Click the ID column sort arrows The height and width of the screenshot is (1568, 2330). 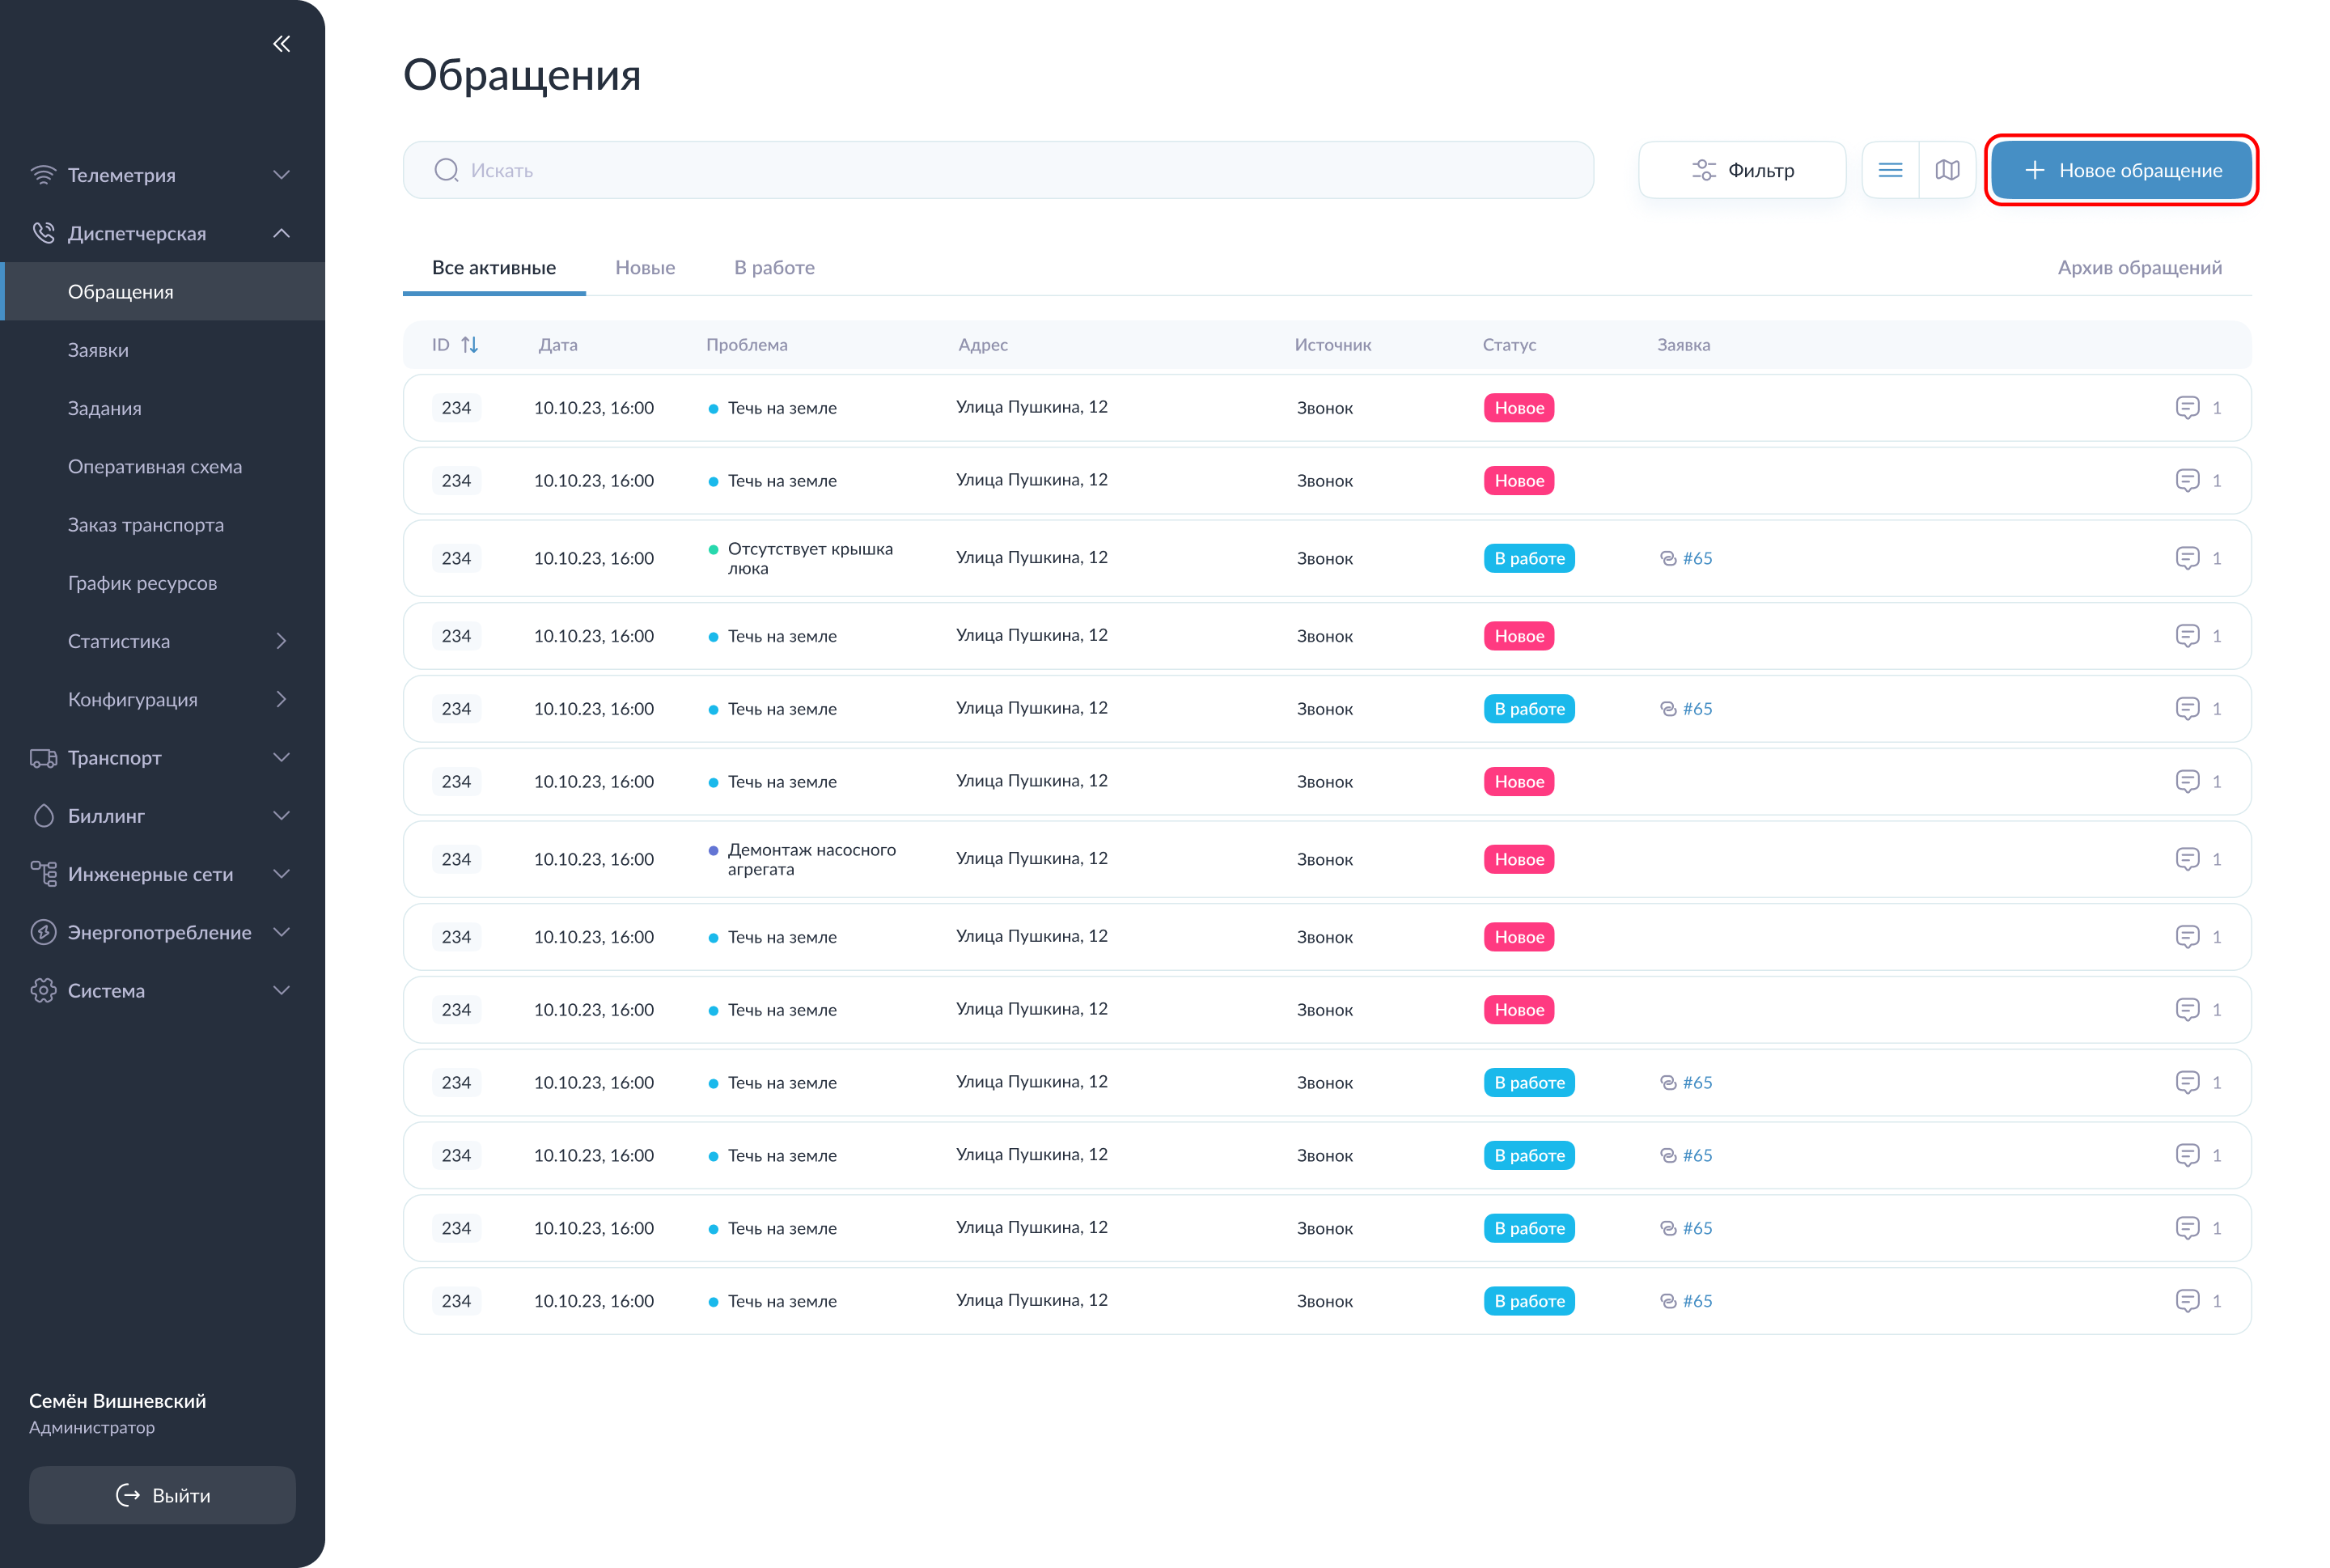[x=469, y=345]
